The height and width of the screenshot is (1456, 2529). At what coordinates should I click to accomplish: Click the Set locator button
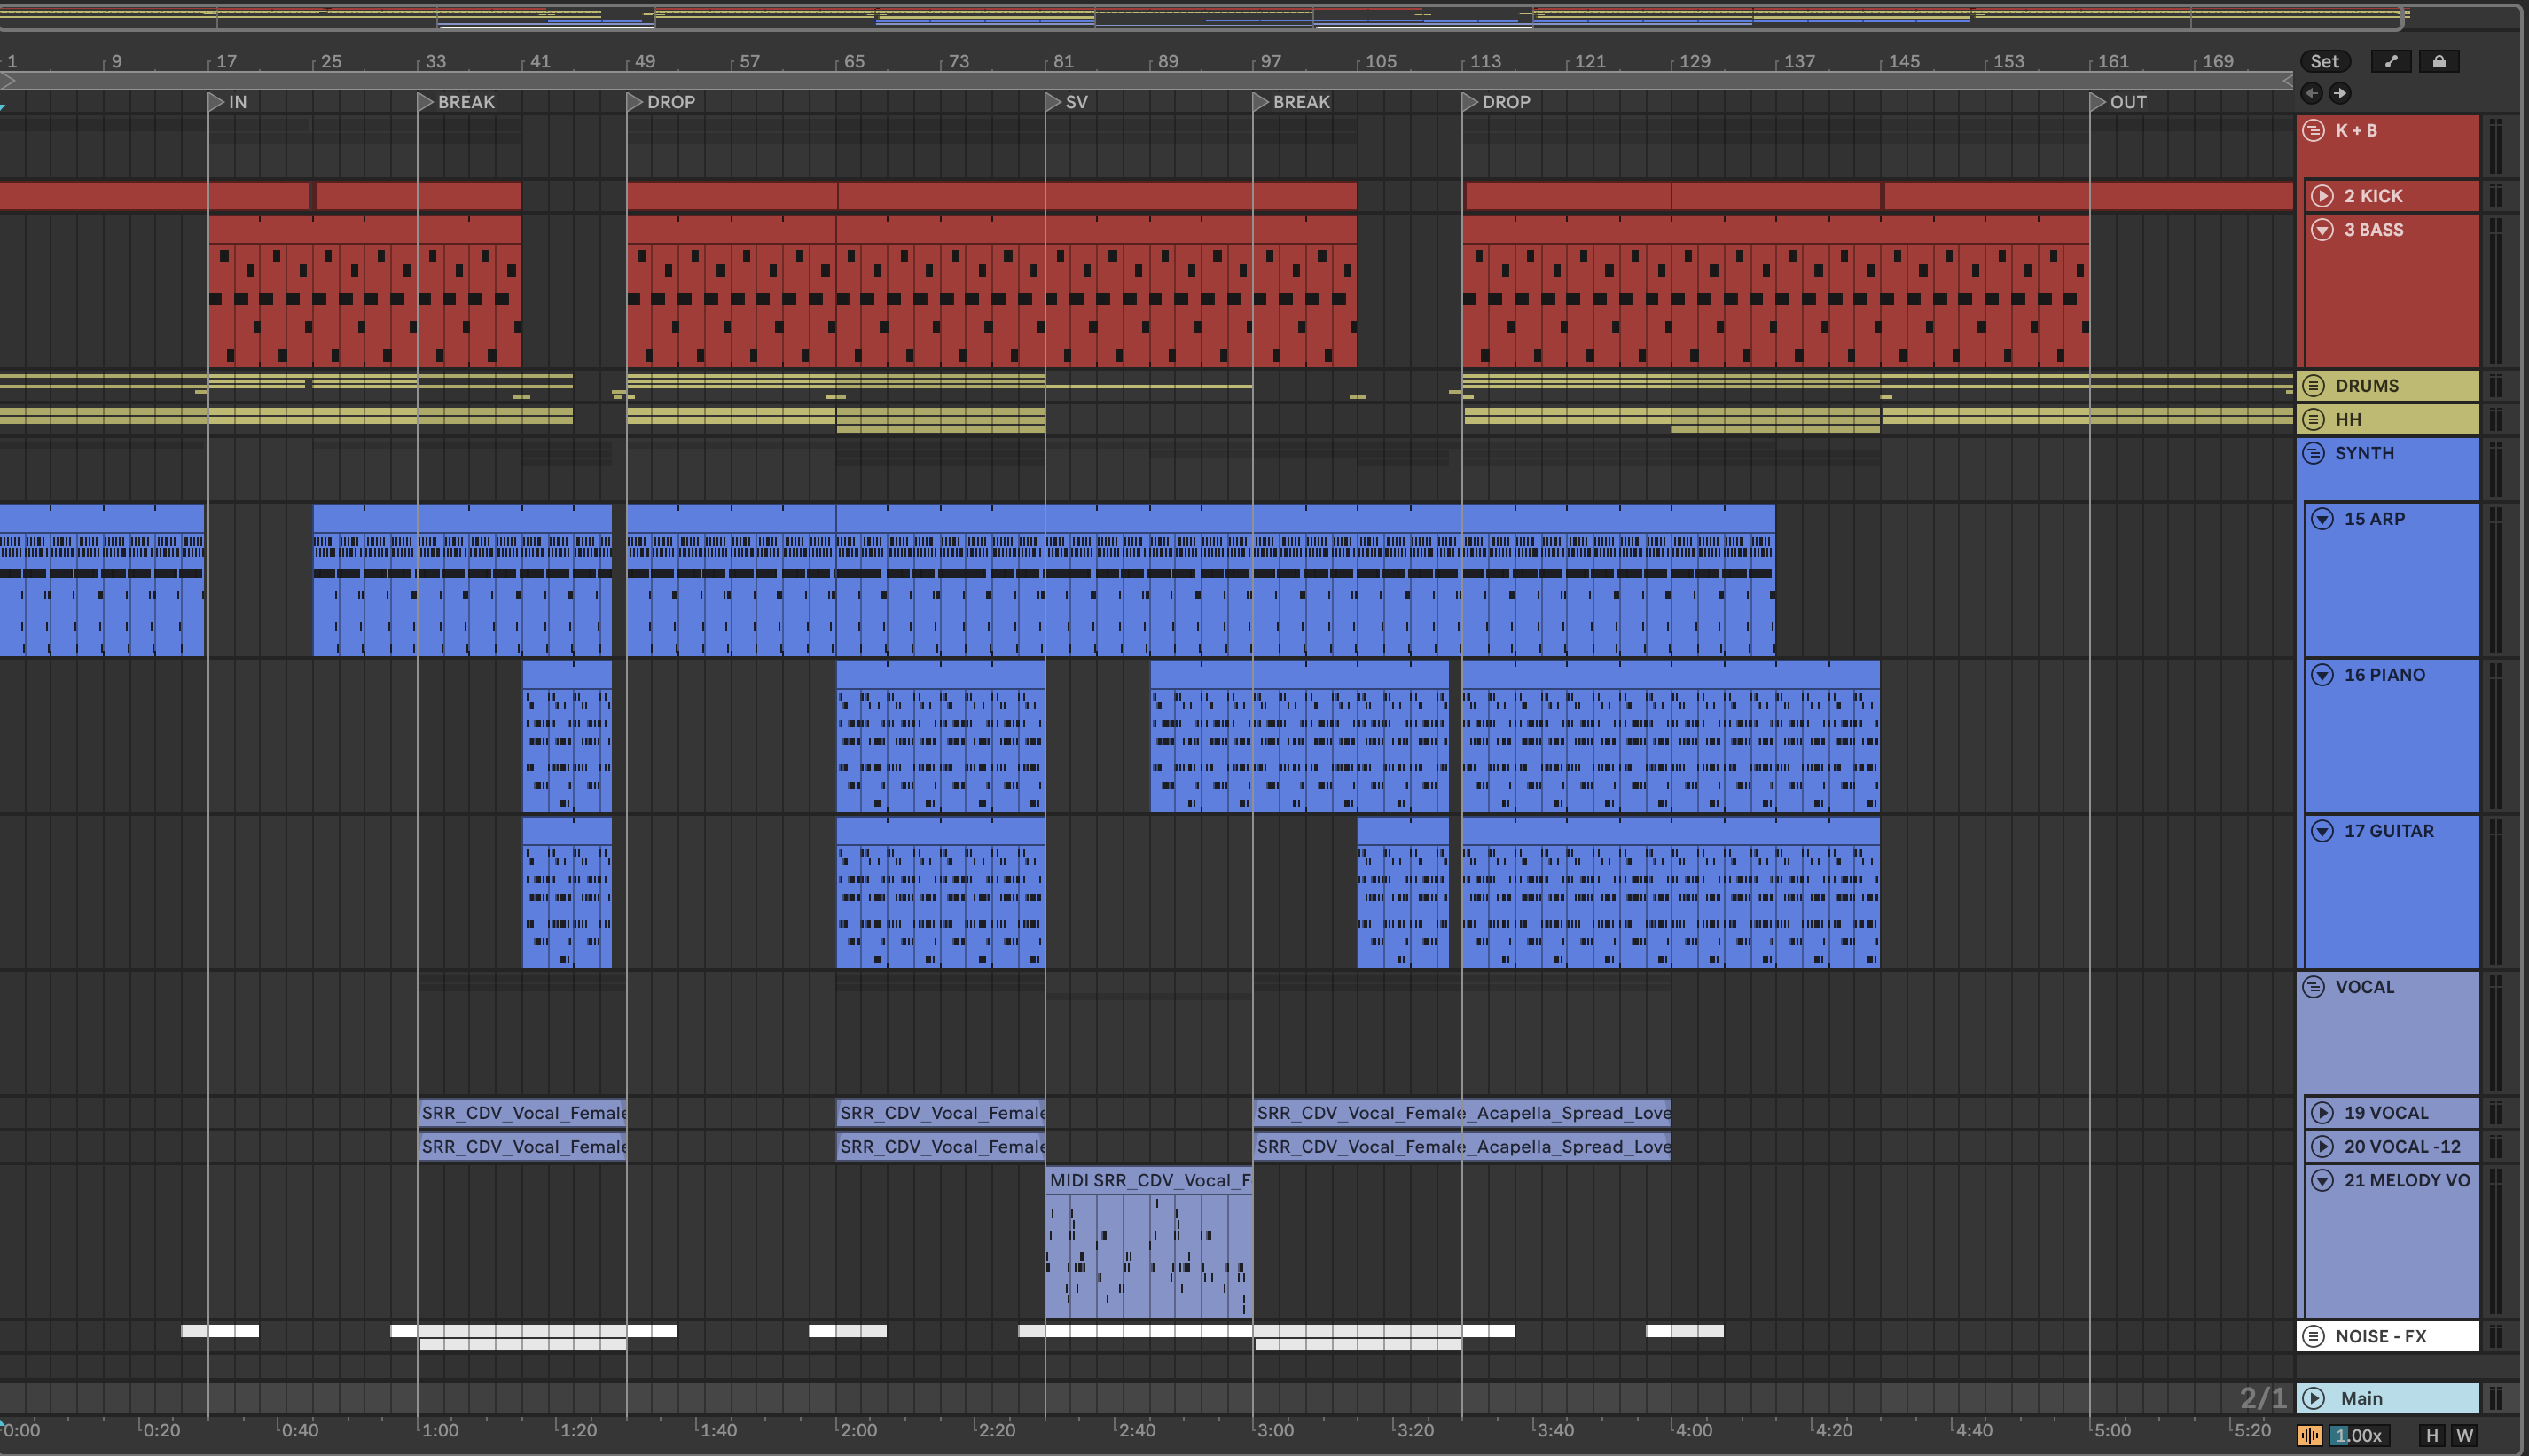[x=2324, y=62]
